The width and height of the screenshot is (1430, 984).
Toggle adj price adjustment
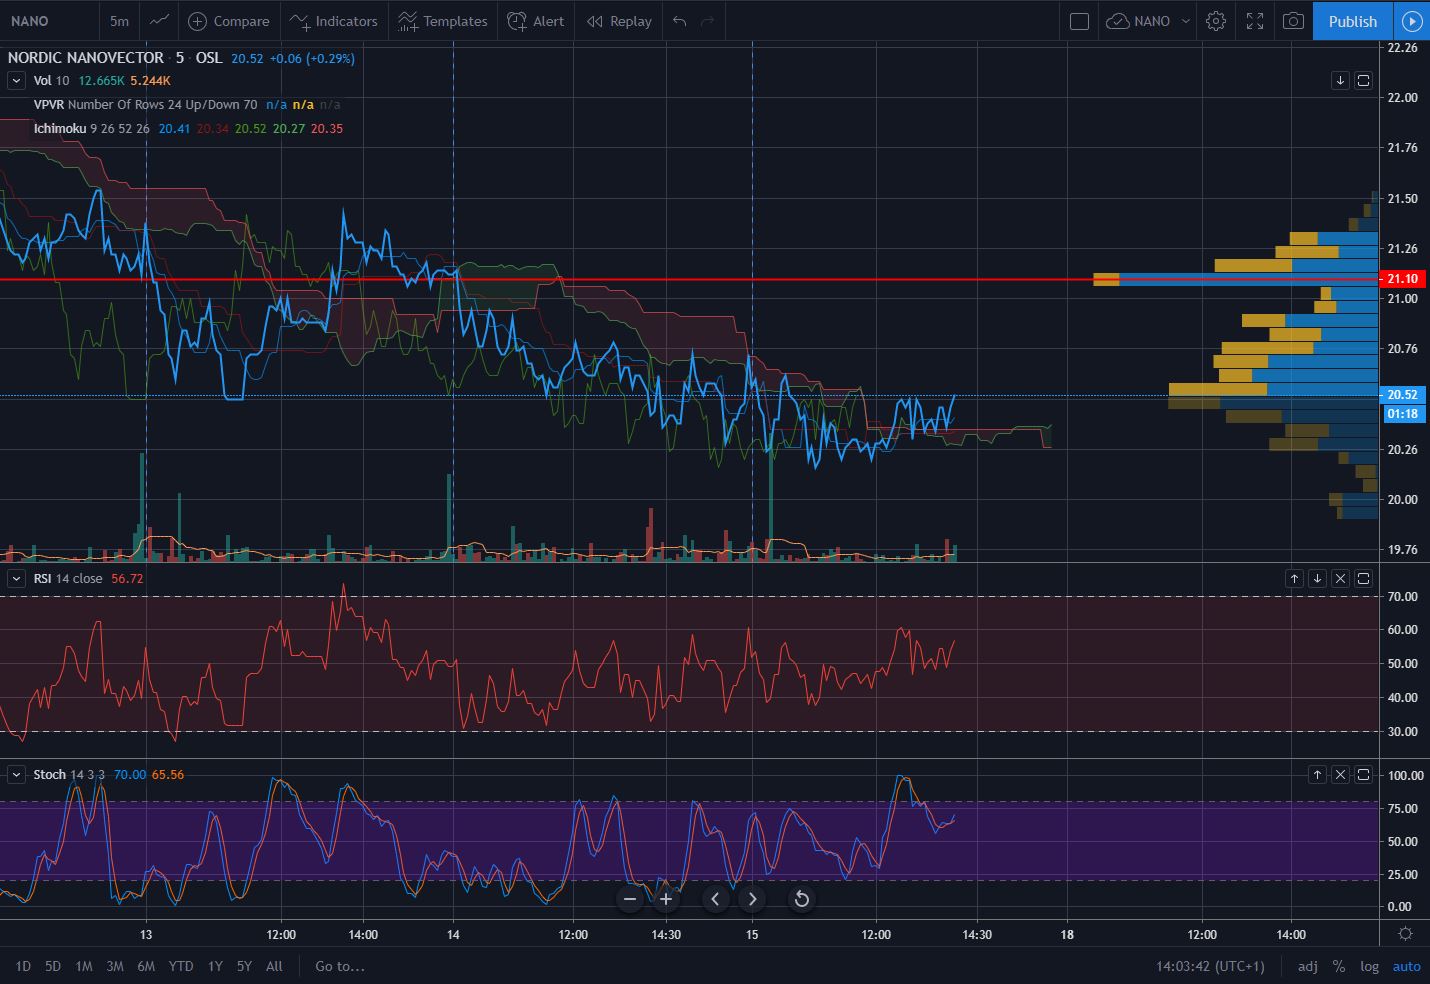[x=1307, y=966]
